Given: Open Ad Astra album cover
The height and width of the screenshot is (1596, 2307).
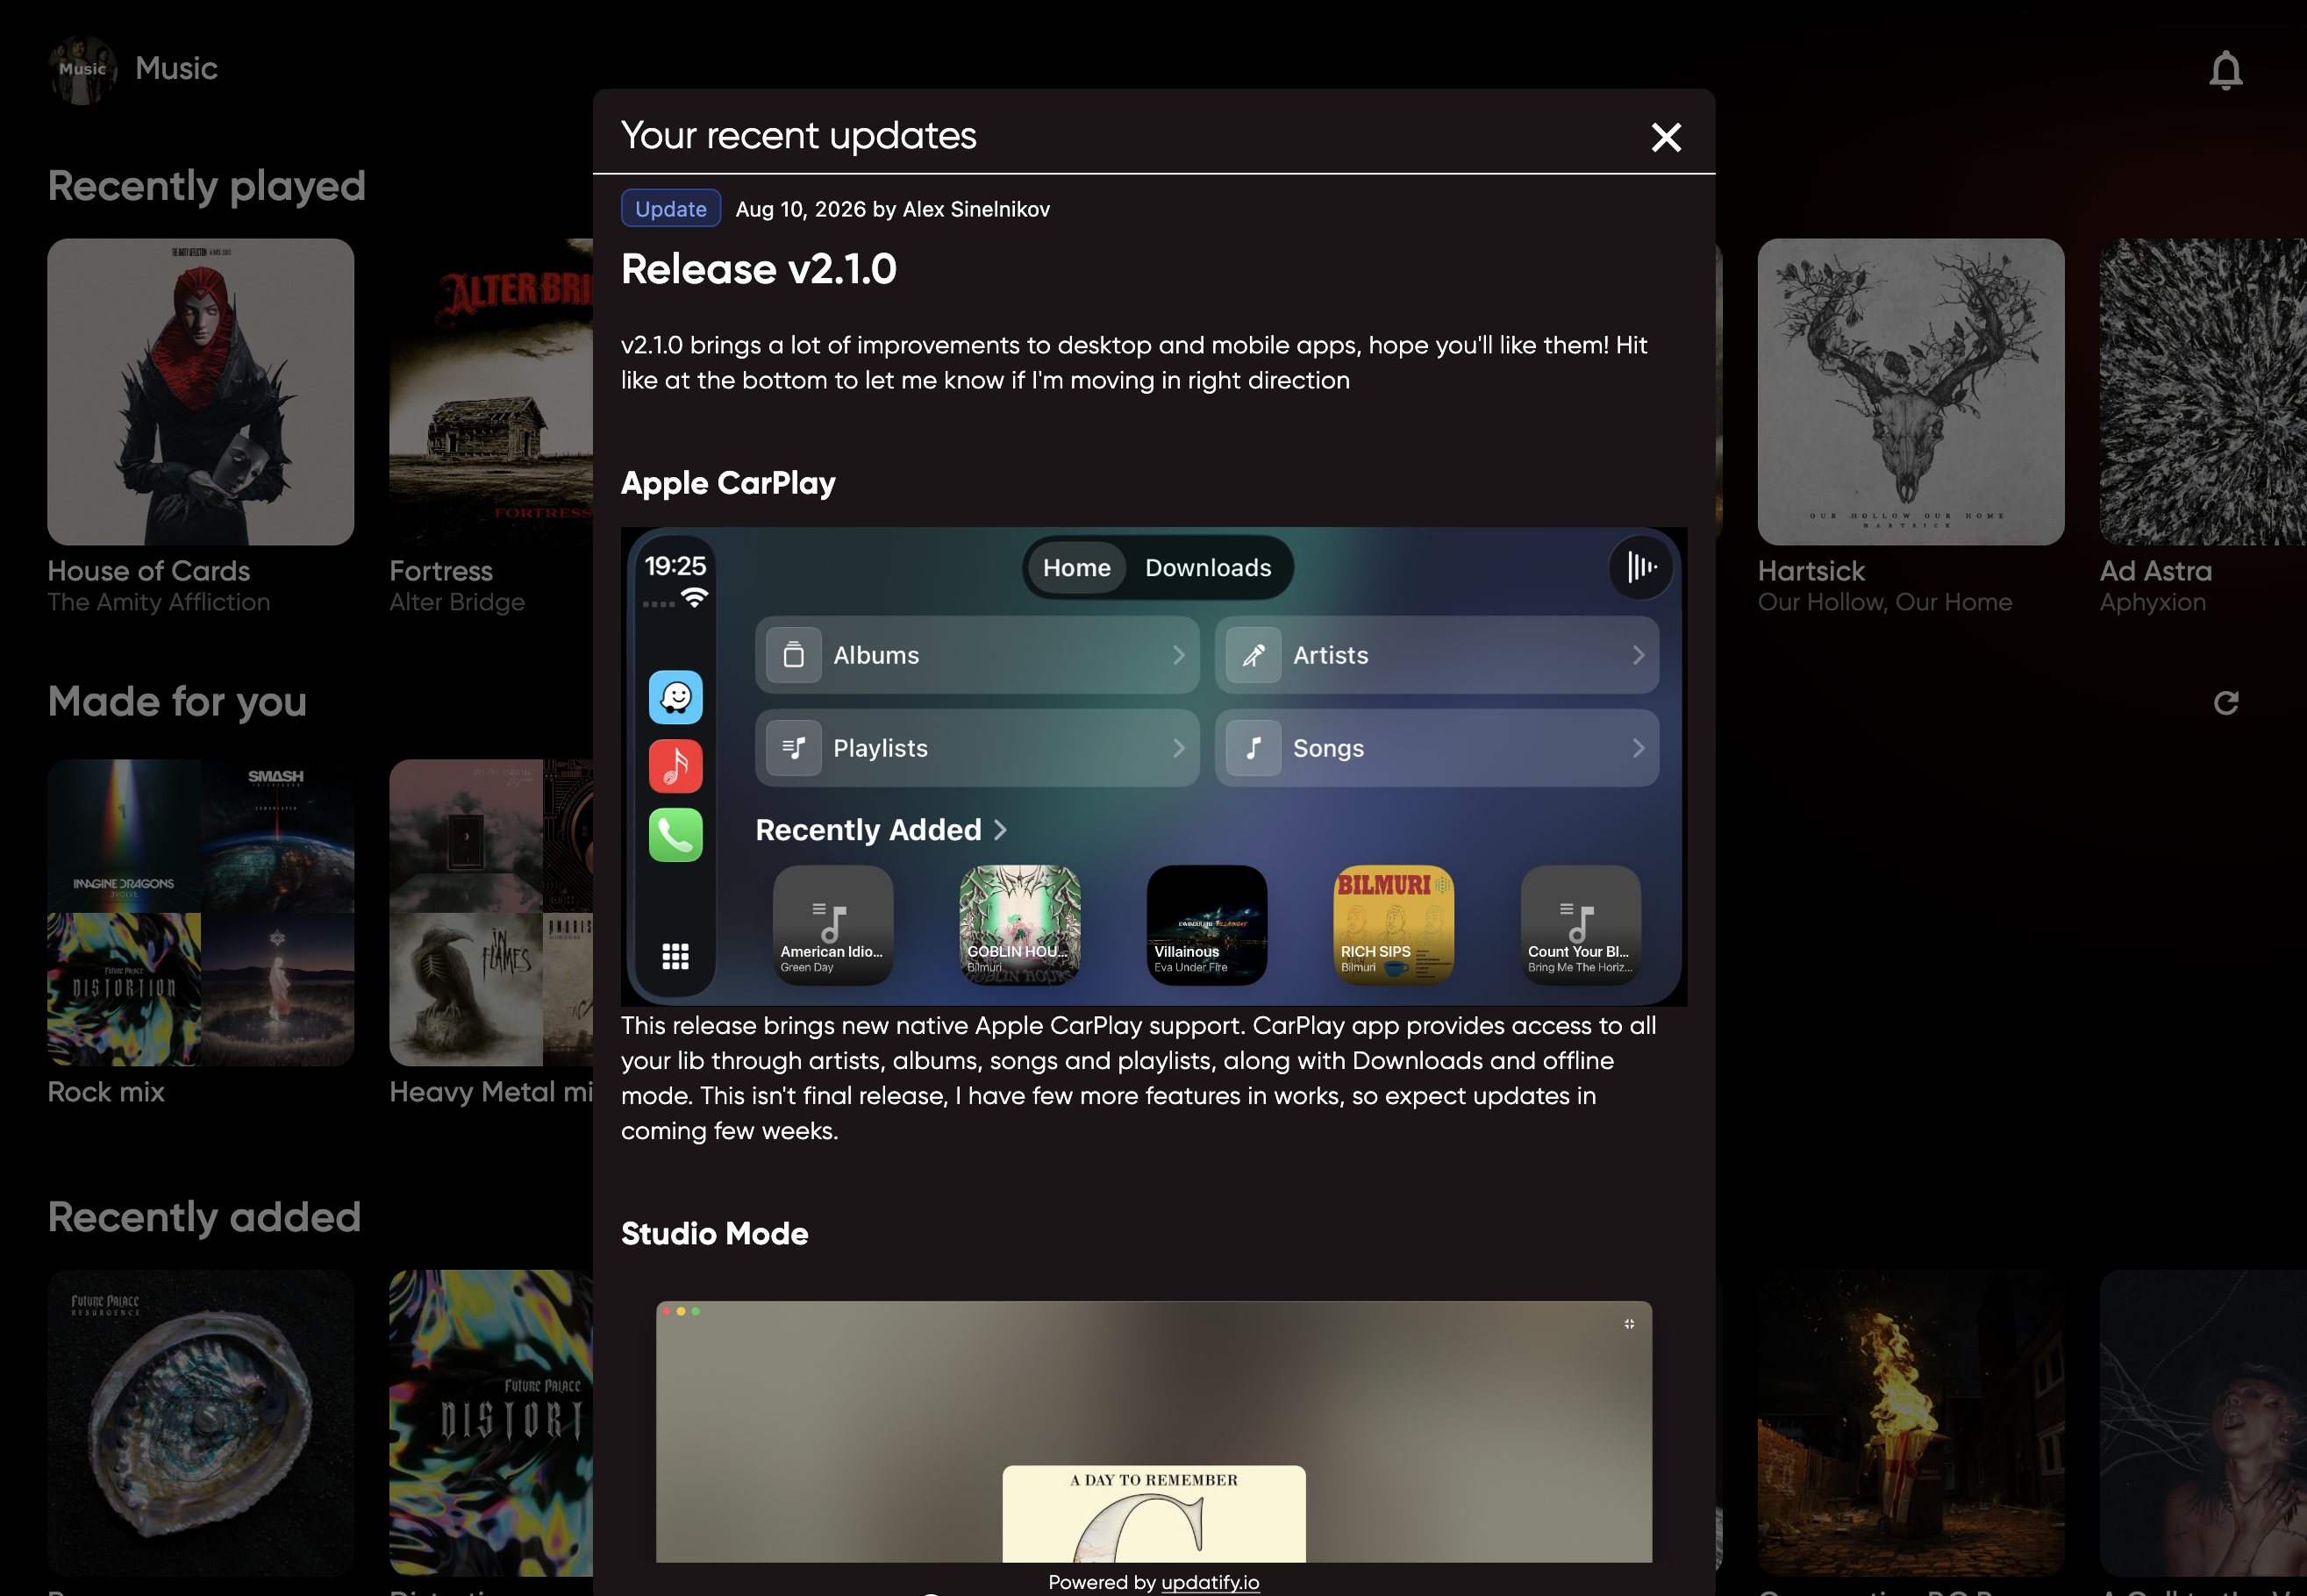Looking at the screenshot, I should pos(2203,391).
